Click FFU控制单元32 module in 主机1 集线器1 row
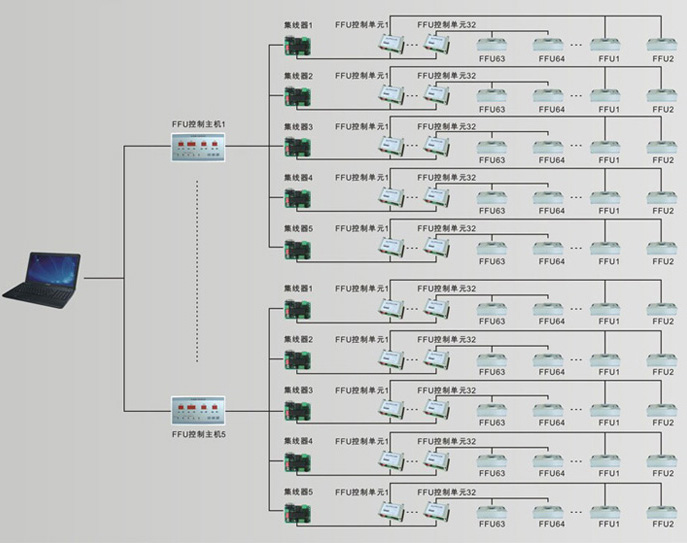 pos(436,44)
